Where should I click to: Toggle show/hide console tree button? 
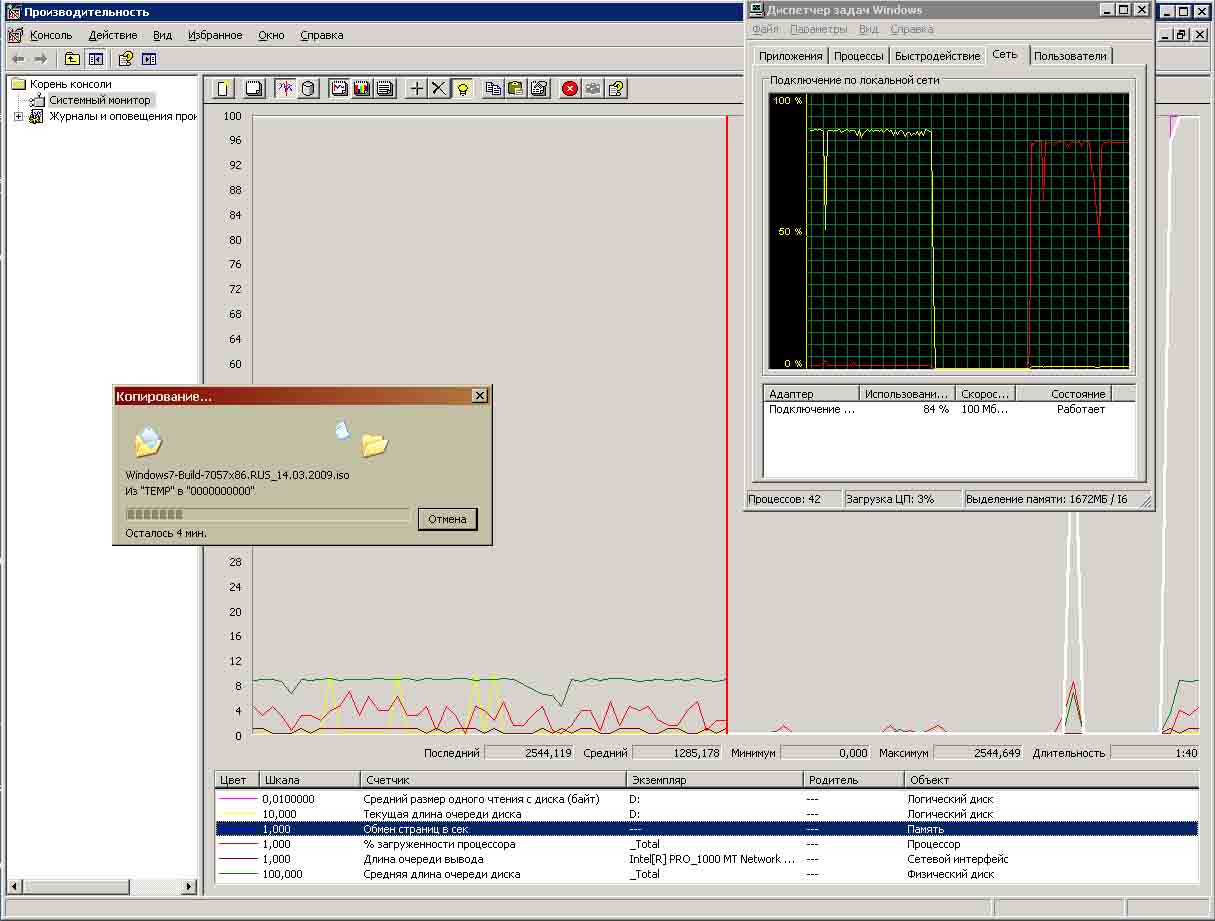click(x=95, y=59)
